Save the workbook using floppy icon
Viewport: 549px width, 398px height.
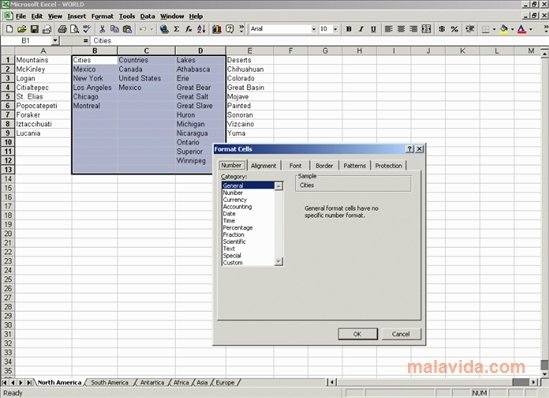click(x=34, y=29)
